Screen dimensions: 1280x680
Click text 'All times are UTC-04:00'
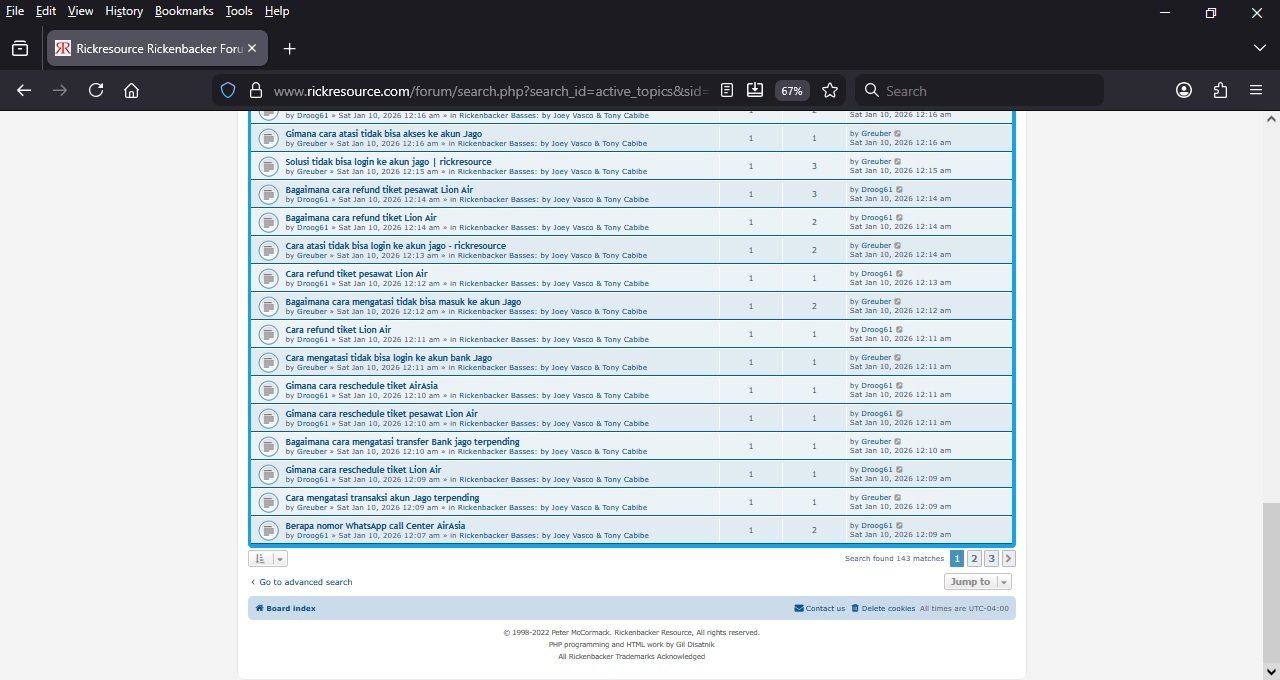coord(964,608)
